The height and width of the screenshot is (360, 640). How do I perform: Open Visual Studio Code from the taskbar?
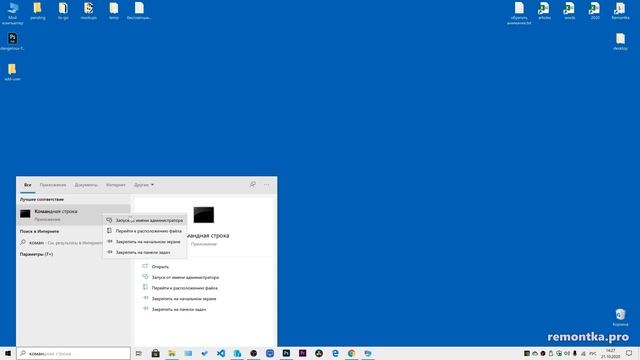221,353
